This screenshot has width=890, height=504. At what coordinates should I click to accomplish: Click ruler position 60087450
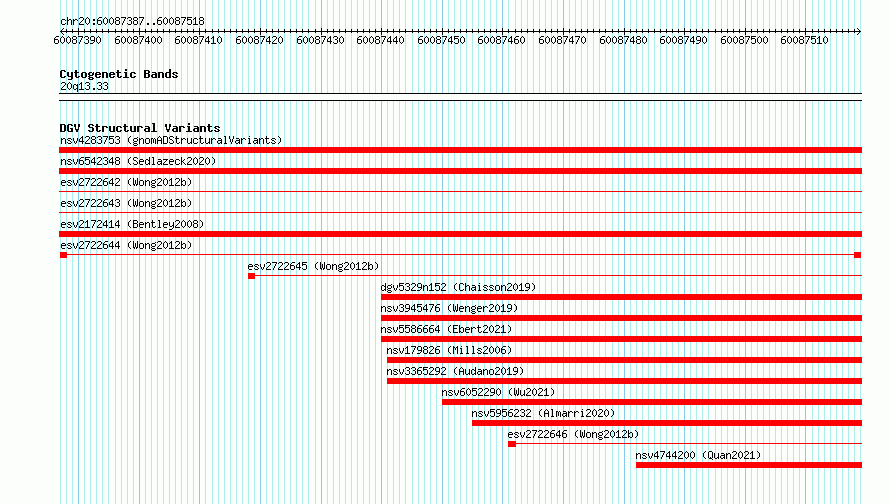(441, 40)
